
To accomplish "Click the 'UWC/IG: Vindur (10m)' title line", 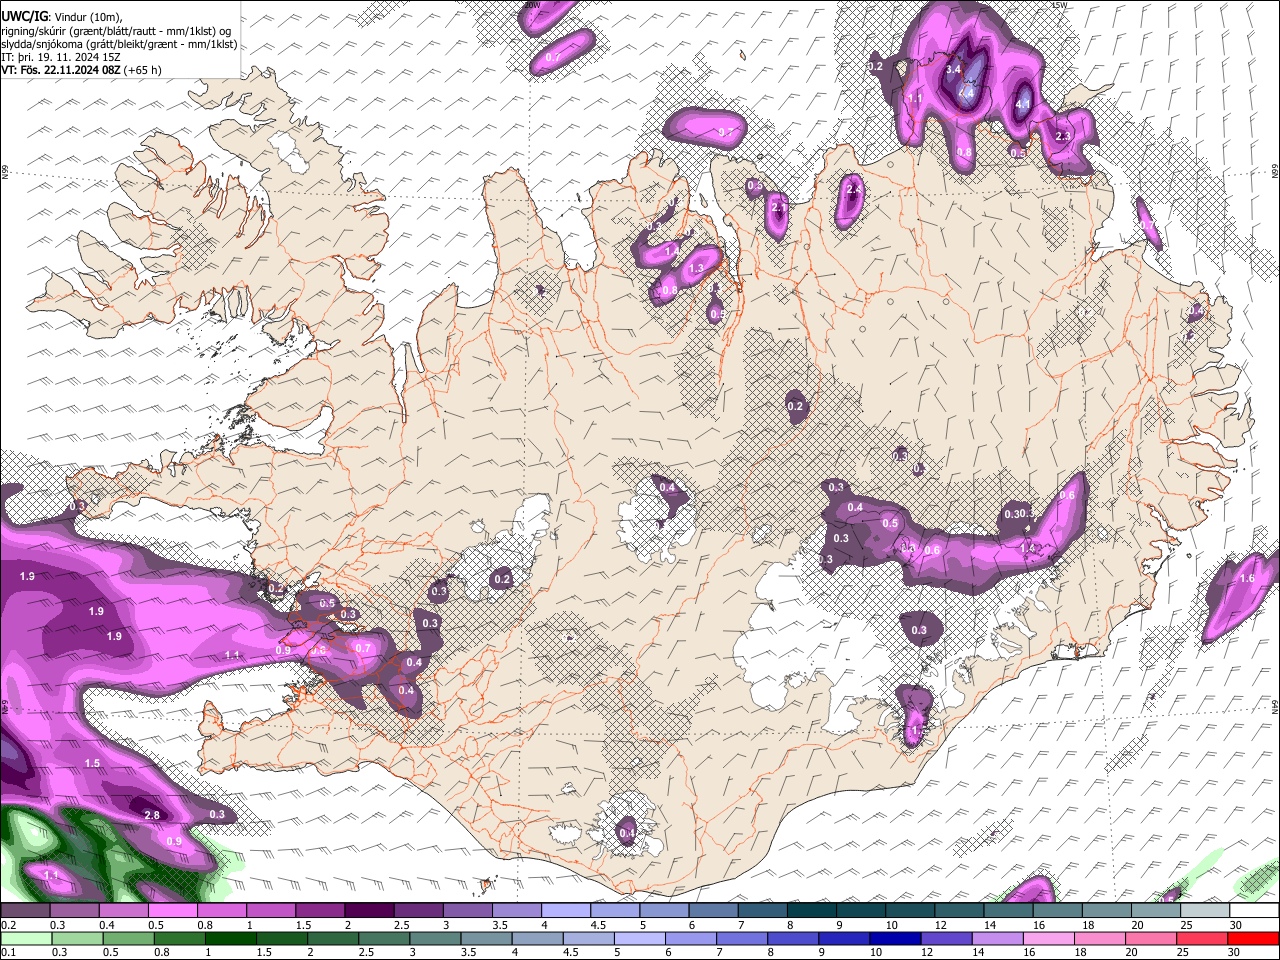I will coord(62,15).
